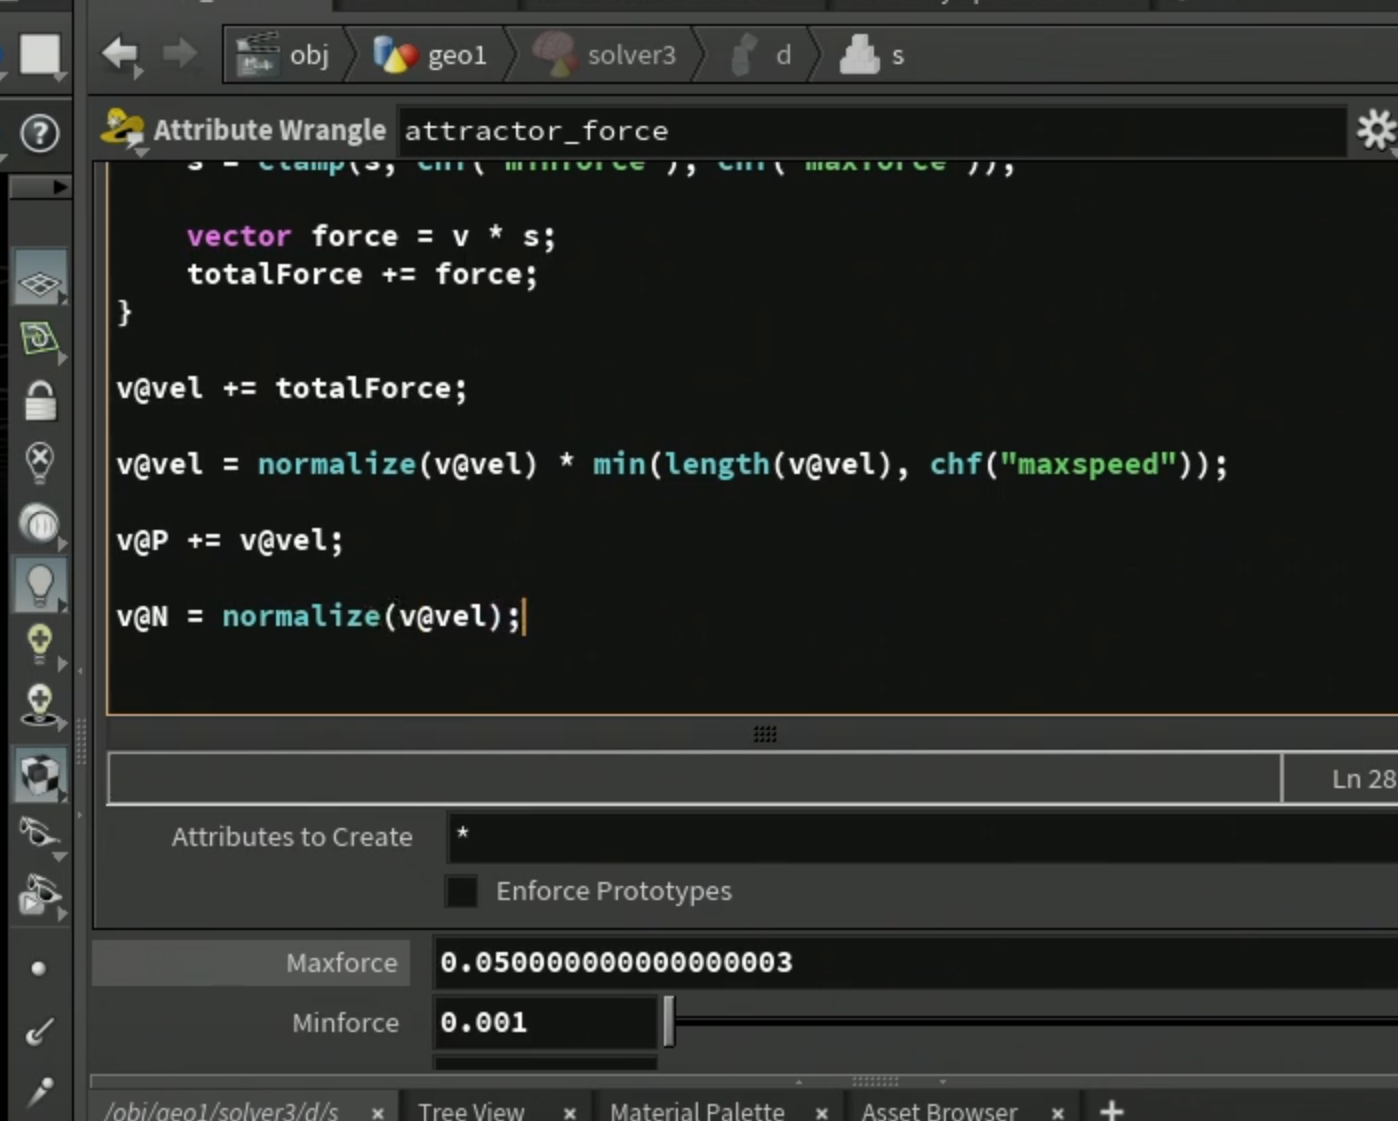The image size is (1398, 1121).
Task: Open the d path segment
Action: (x=762, y=55)
